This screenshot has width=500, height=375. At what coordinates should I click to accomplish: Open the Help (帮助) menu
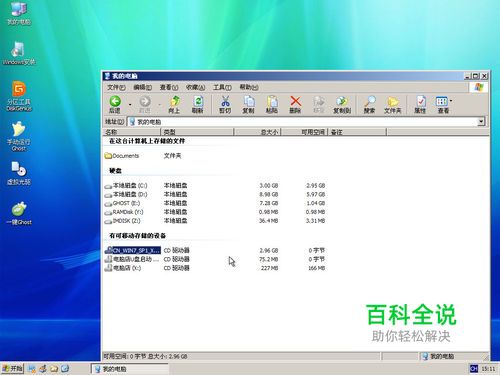pos(249,87)
